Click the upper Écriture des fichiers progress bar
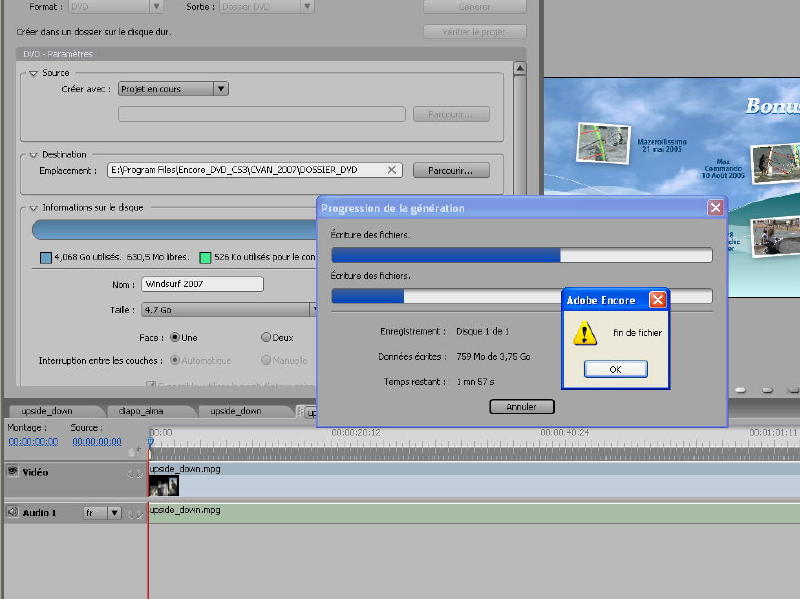The width and height of the screenshot is (800, 599). (x=522, y=255)
